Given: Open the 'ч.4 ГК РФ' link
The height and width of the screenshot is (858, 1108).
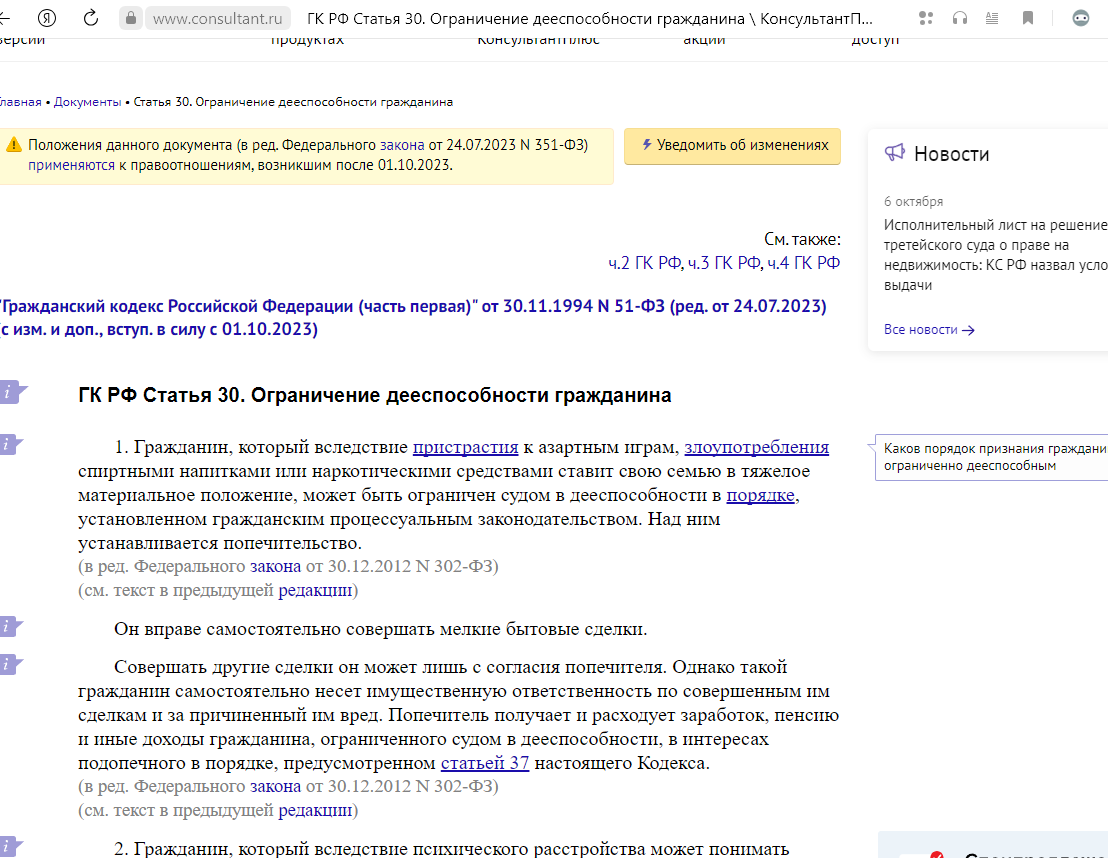Looking at the screenshot, I should coord(803,263).
